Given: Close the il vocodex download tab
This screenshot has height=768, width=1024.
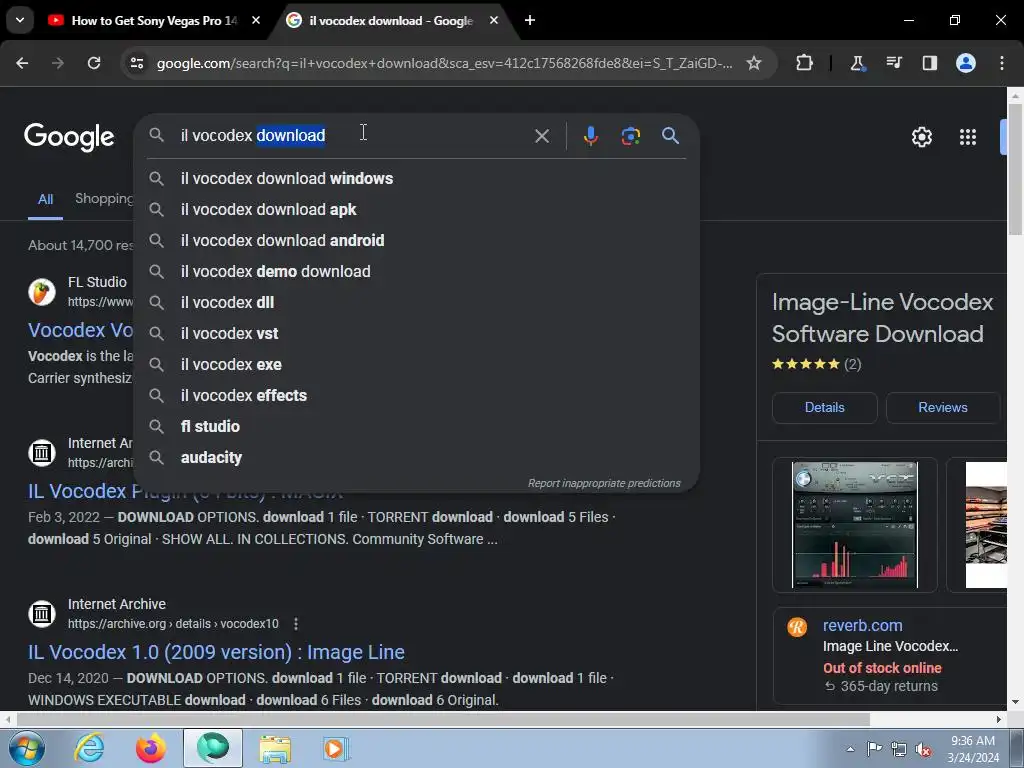Looking at the screenshot, I should click(x=494, y=20).
